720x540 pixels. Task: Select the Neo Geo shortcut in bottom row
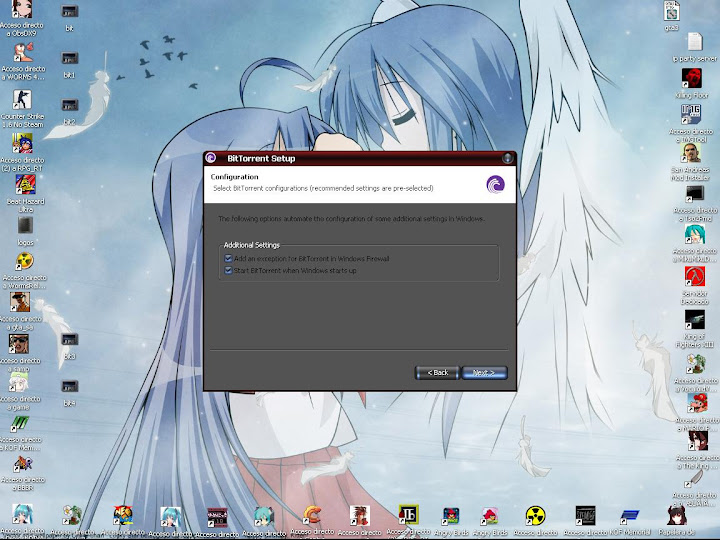[123, 515]
